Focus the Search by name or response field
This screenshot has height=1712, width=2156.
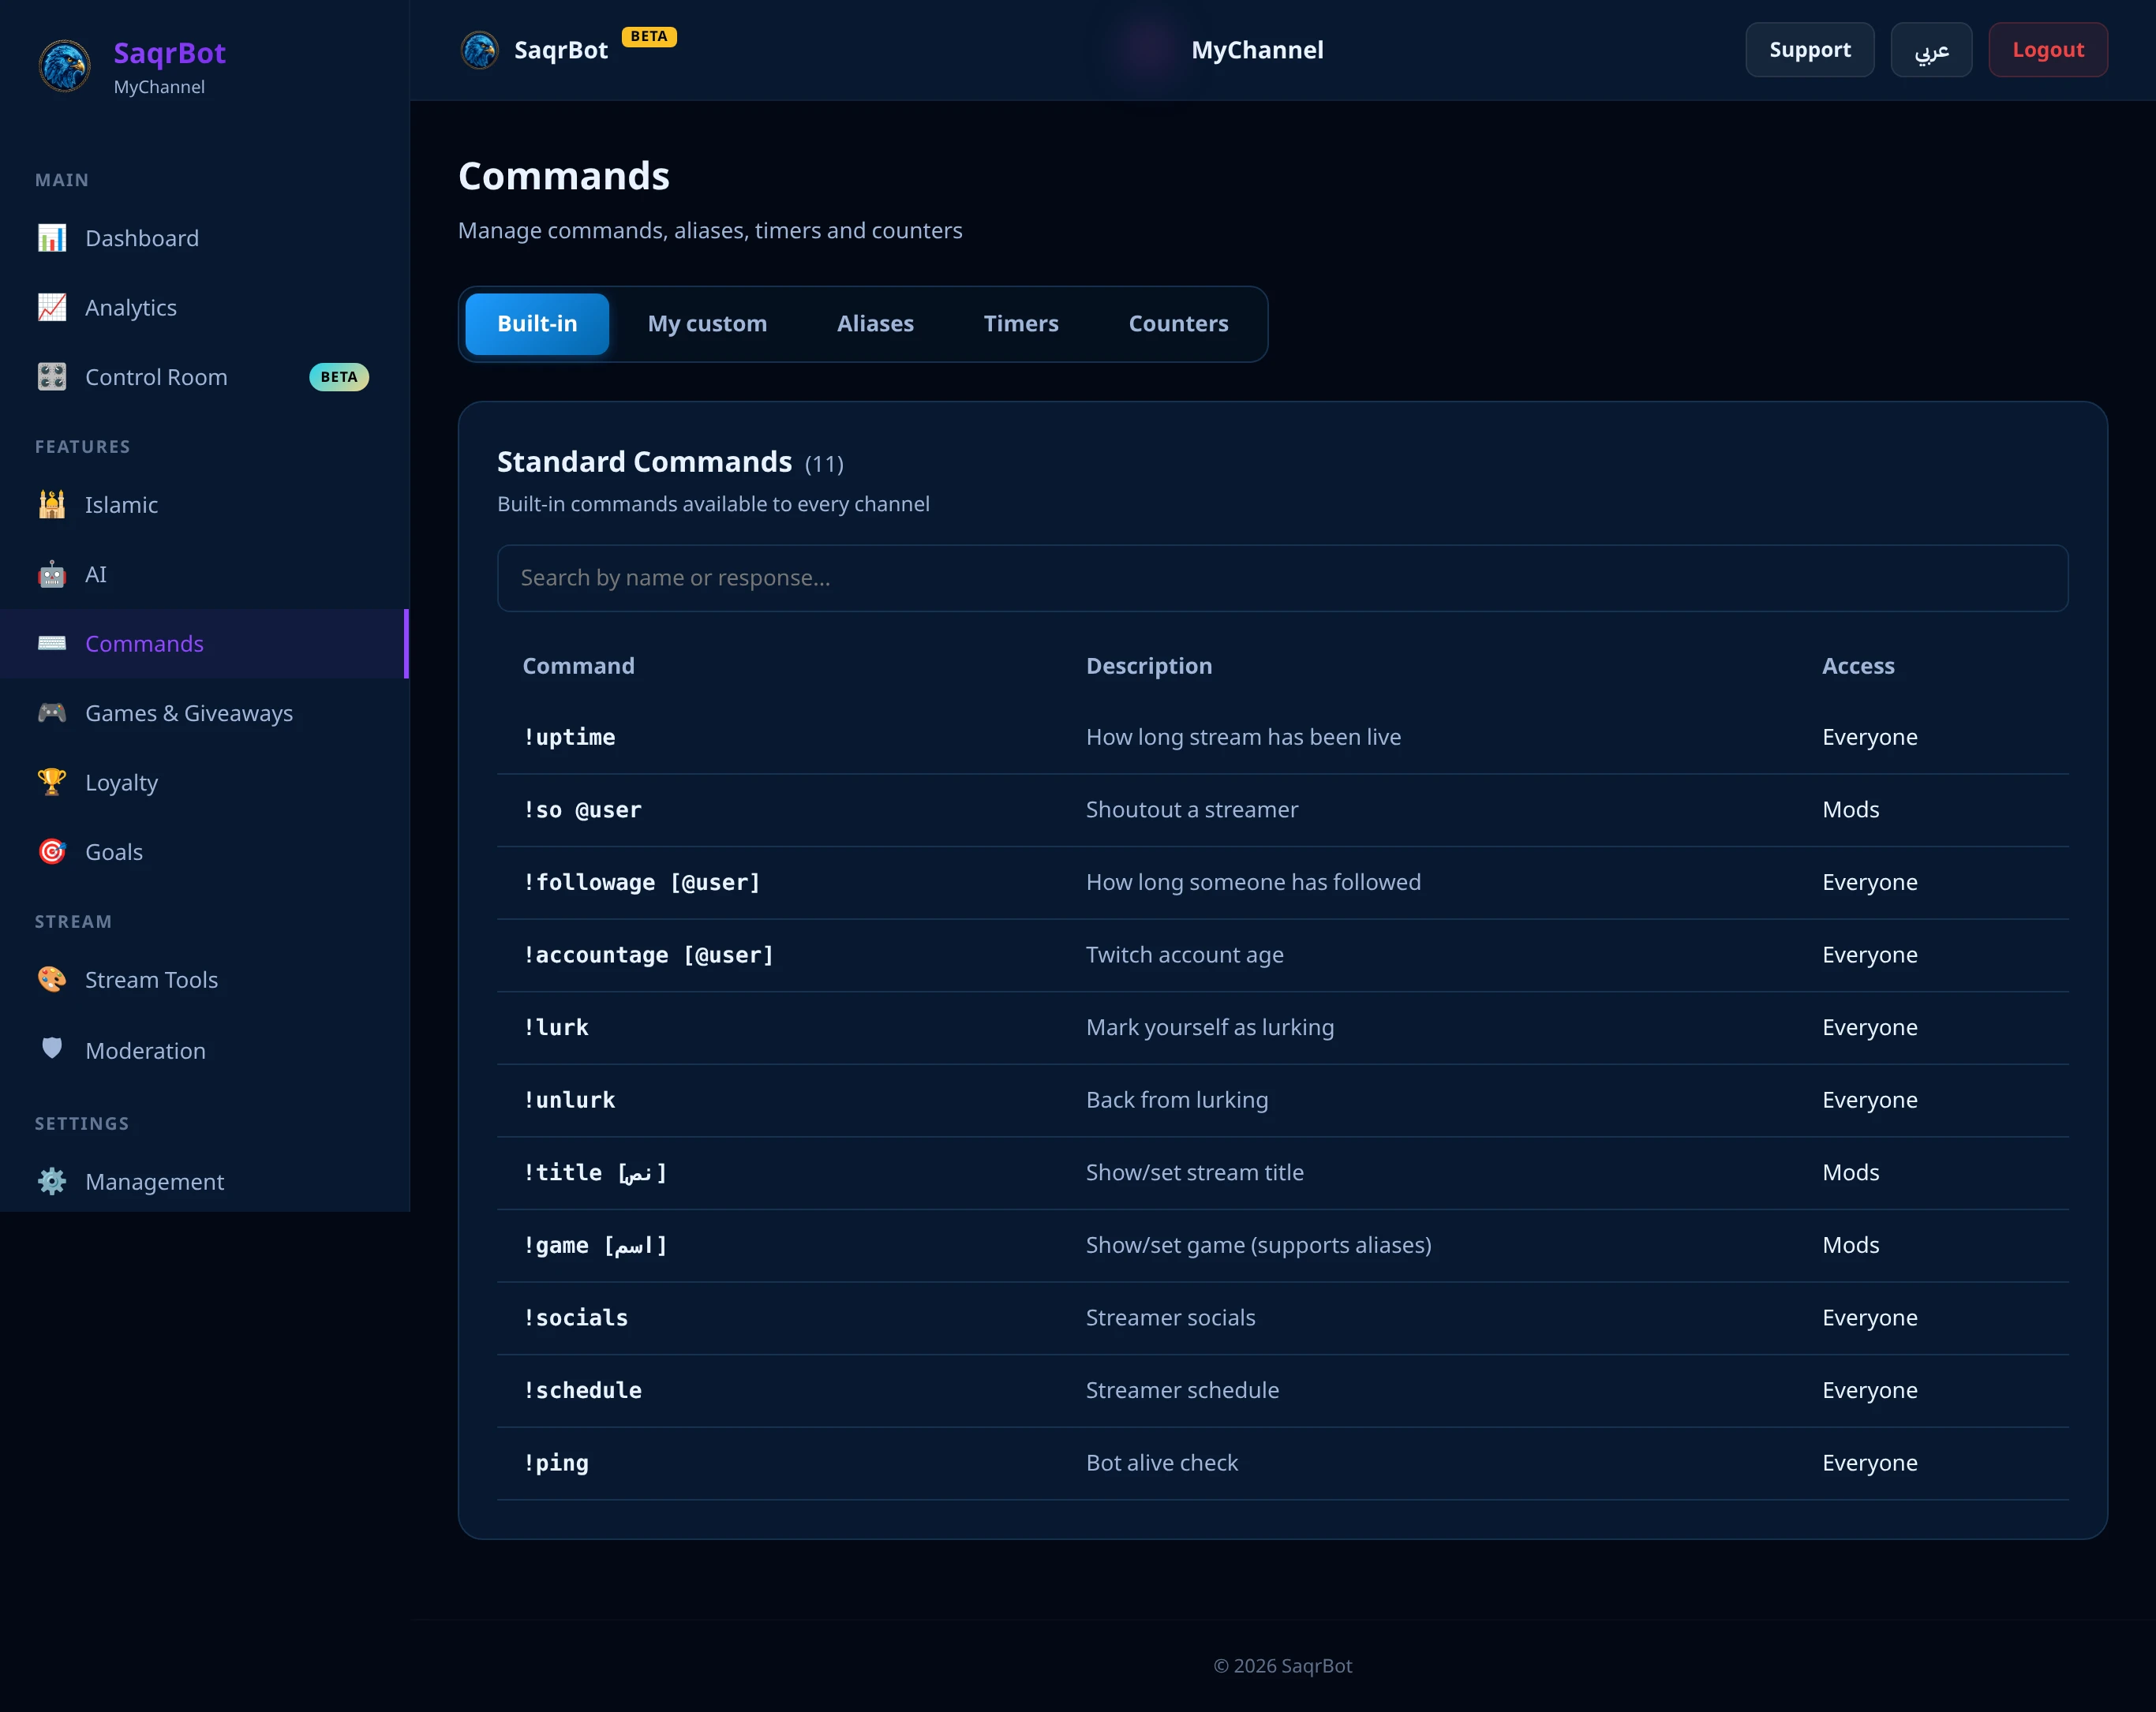[x=1282, y=578]
